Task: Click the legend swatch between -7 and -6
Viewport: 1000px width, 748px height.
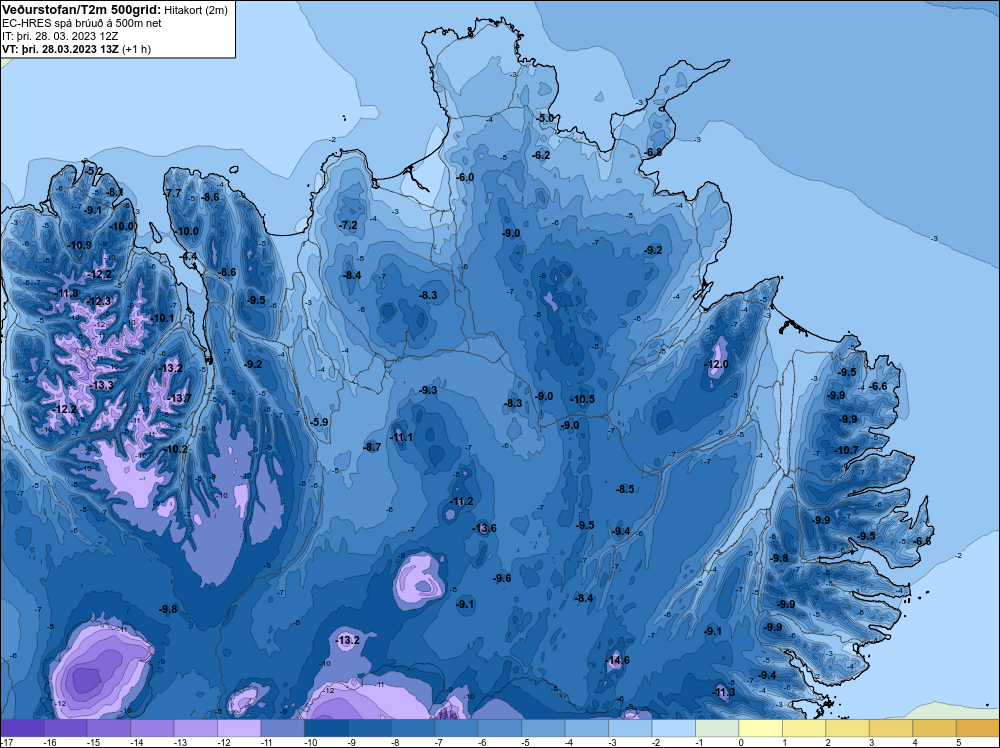Action: (456, 728)
